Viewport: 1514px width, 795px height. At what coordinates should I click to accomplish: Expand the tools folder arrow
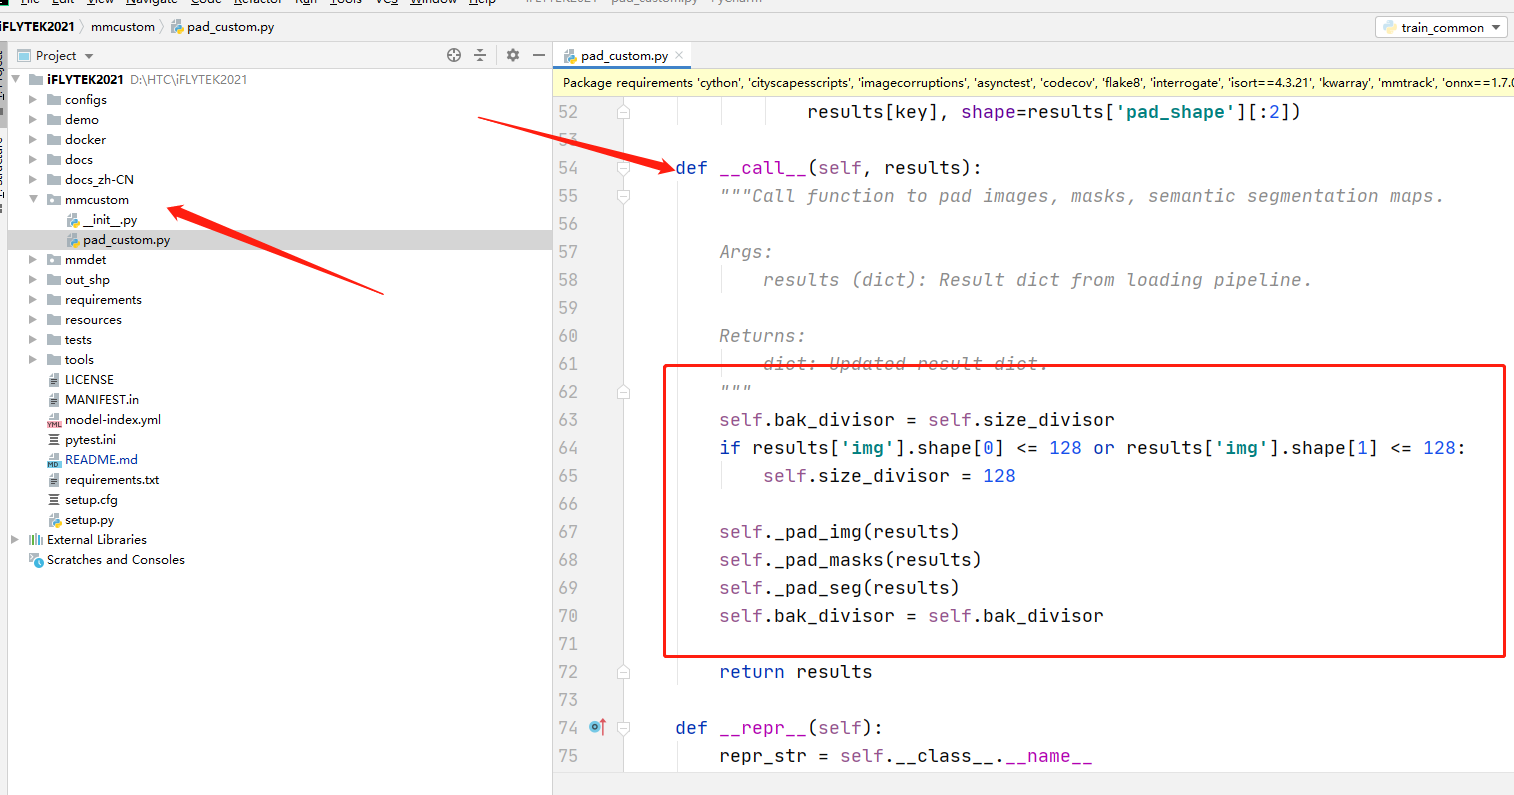(x=33, y=359)
